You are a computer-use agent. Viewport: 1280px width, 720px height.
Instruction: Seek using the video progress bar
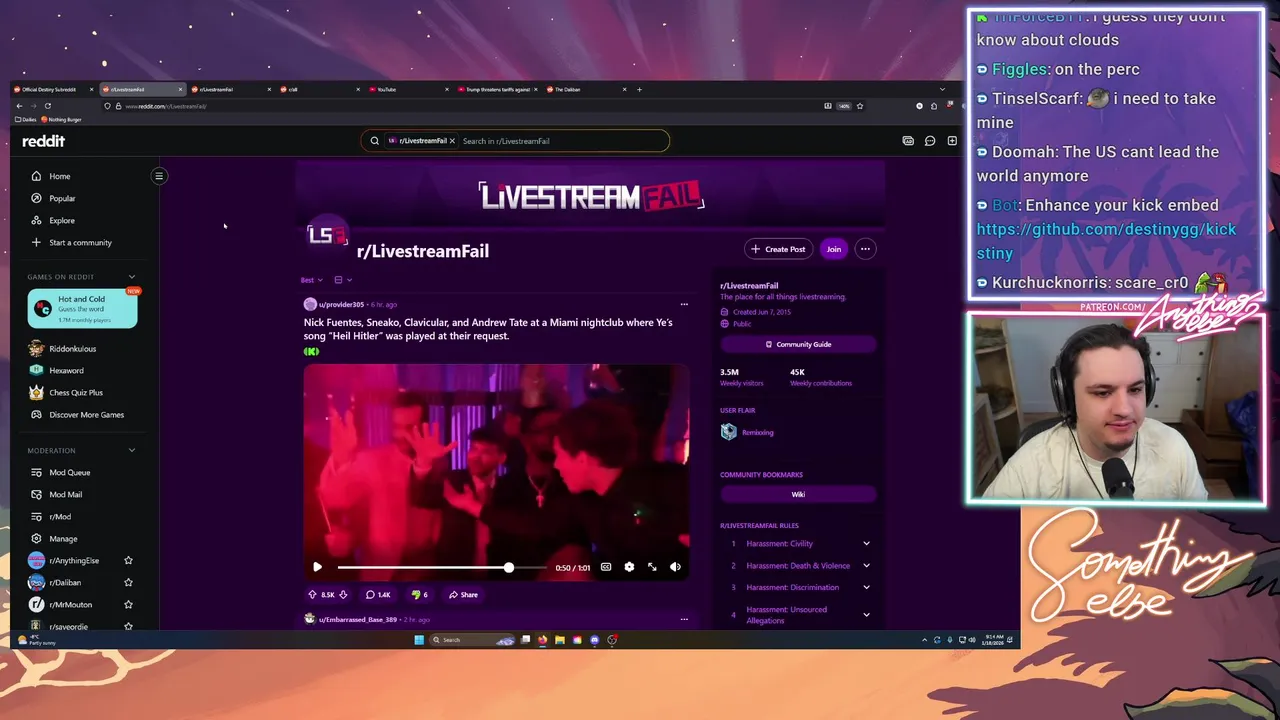442,567
